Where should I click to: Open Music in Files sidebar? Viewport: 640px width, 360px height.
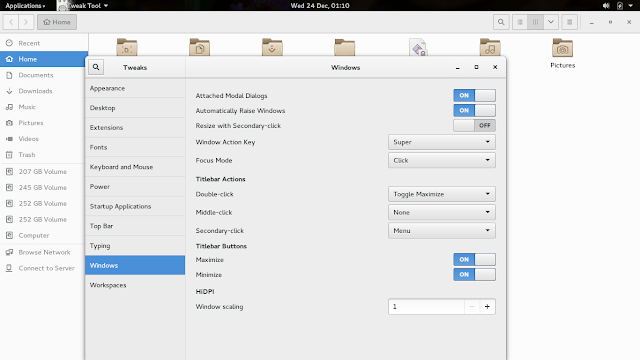click(44, 107)
